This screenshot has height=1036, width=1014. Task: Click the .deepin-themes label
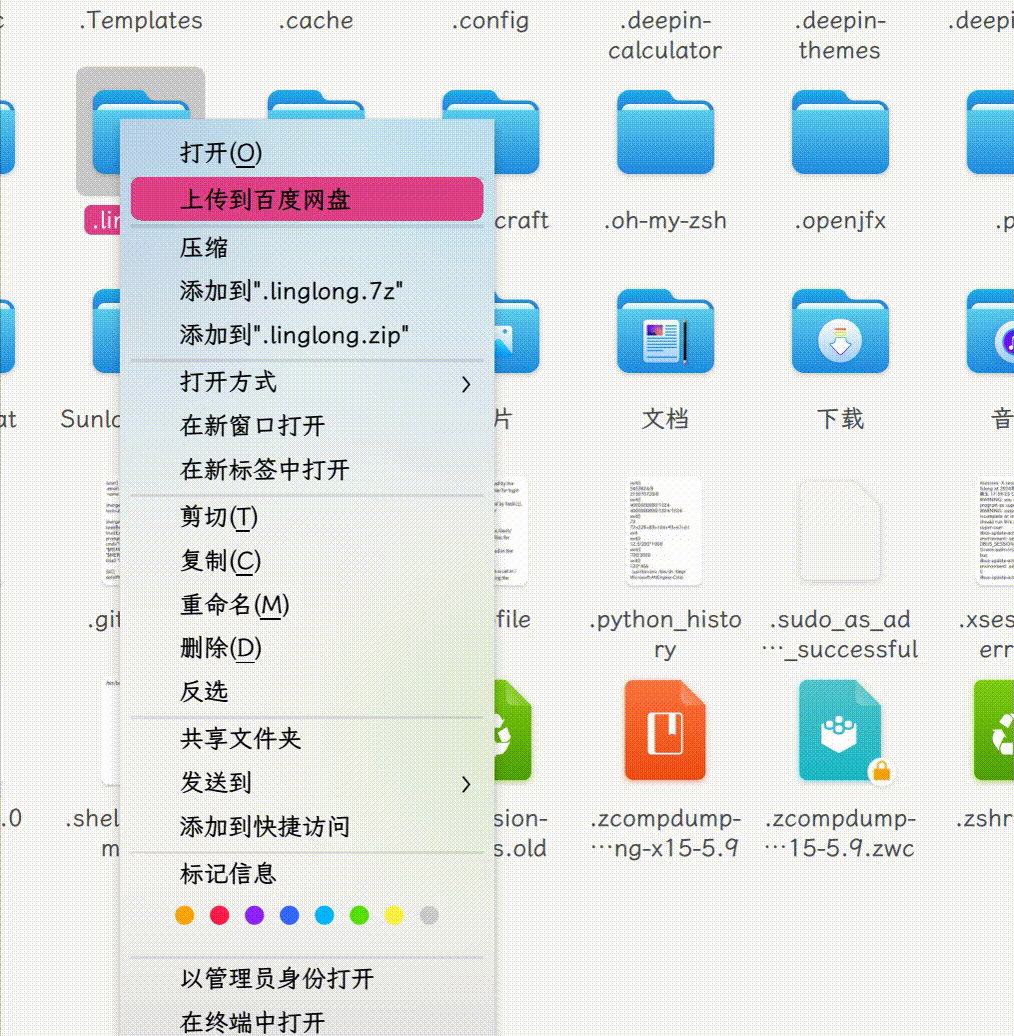pyautogui.click(x=840, y=35)
